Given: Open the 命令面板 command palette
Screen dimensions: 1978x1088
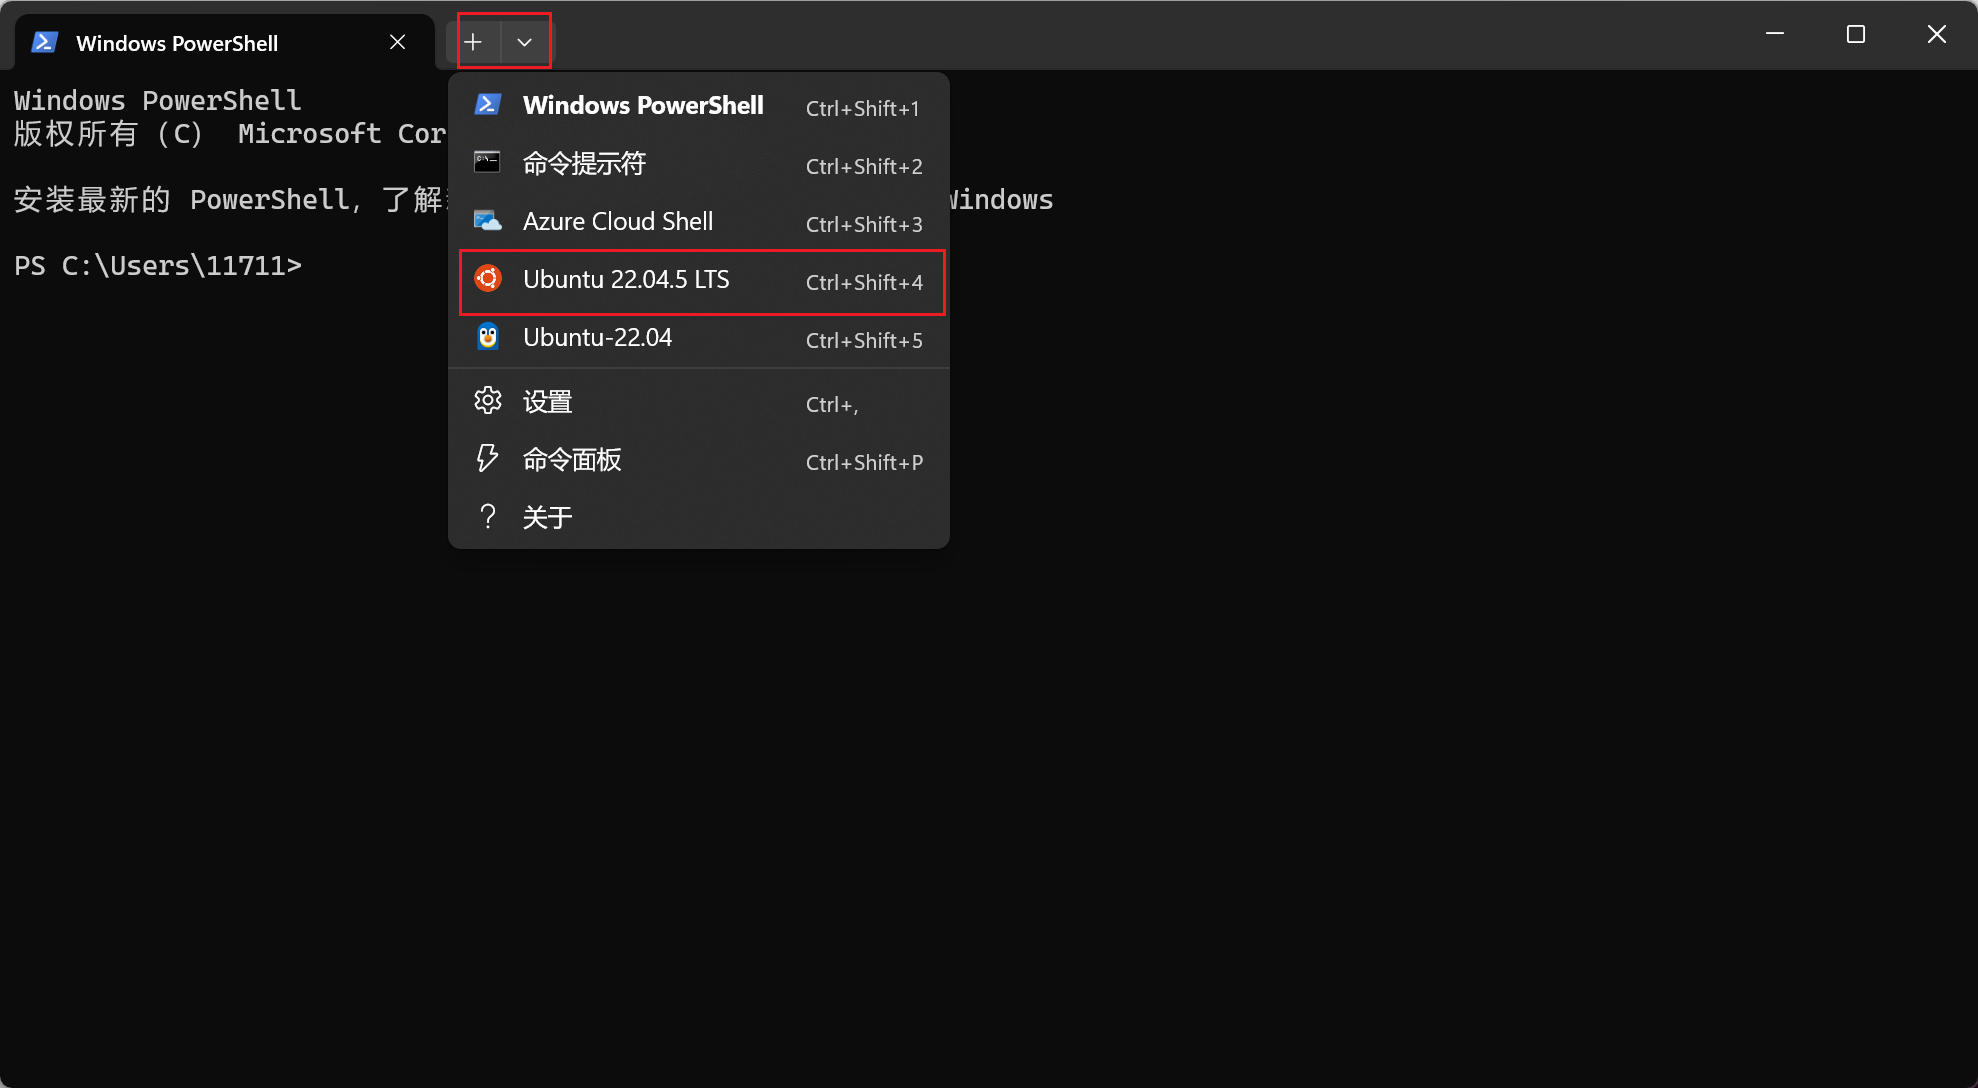Looking at the screenshot, I should (571, 459).
